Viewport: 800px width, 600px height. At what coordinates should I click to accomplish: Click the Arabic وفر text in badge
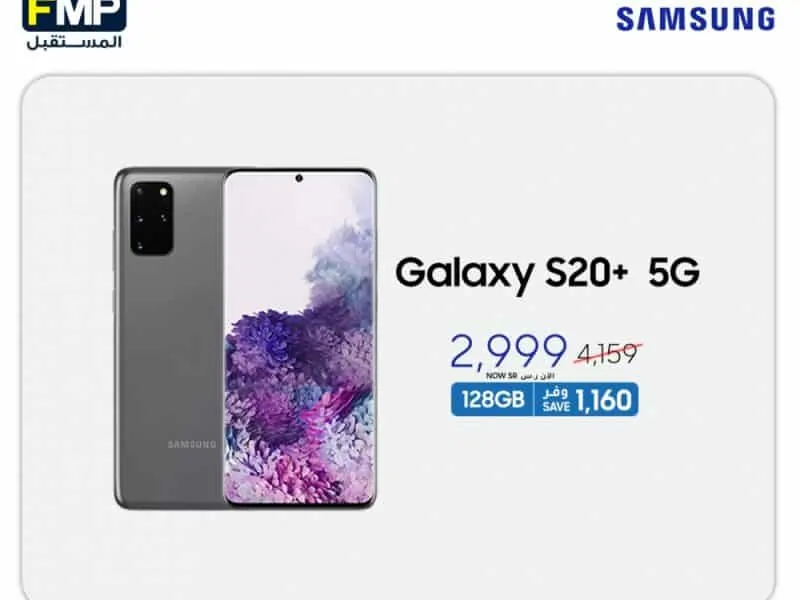tap(556, 393)
